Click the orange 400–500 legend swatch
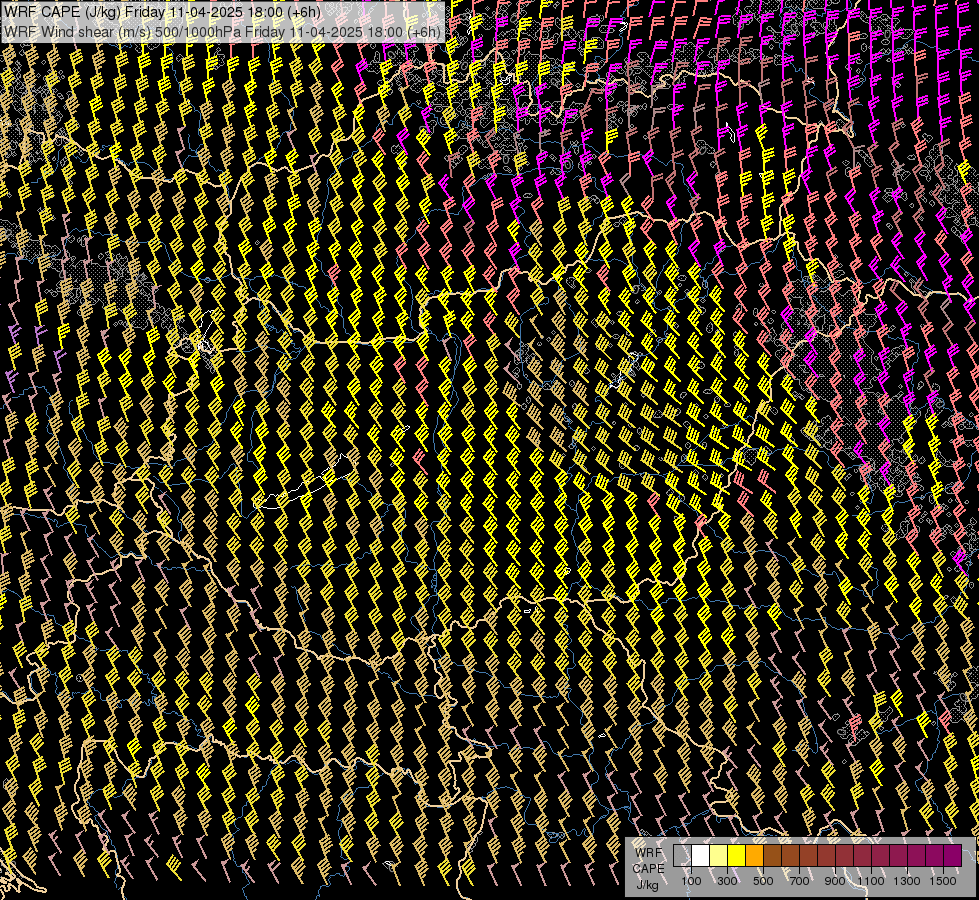979x900 pixels. click(x=754, y=855)
